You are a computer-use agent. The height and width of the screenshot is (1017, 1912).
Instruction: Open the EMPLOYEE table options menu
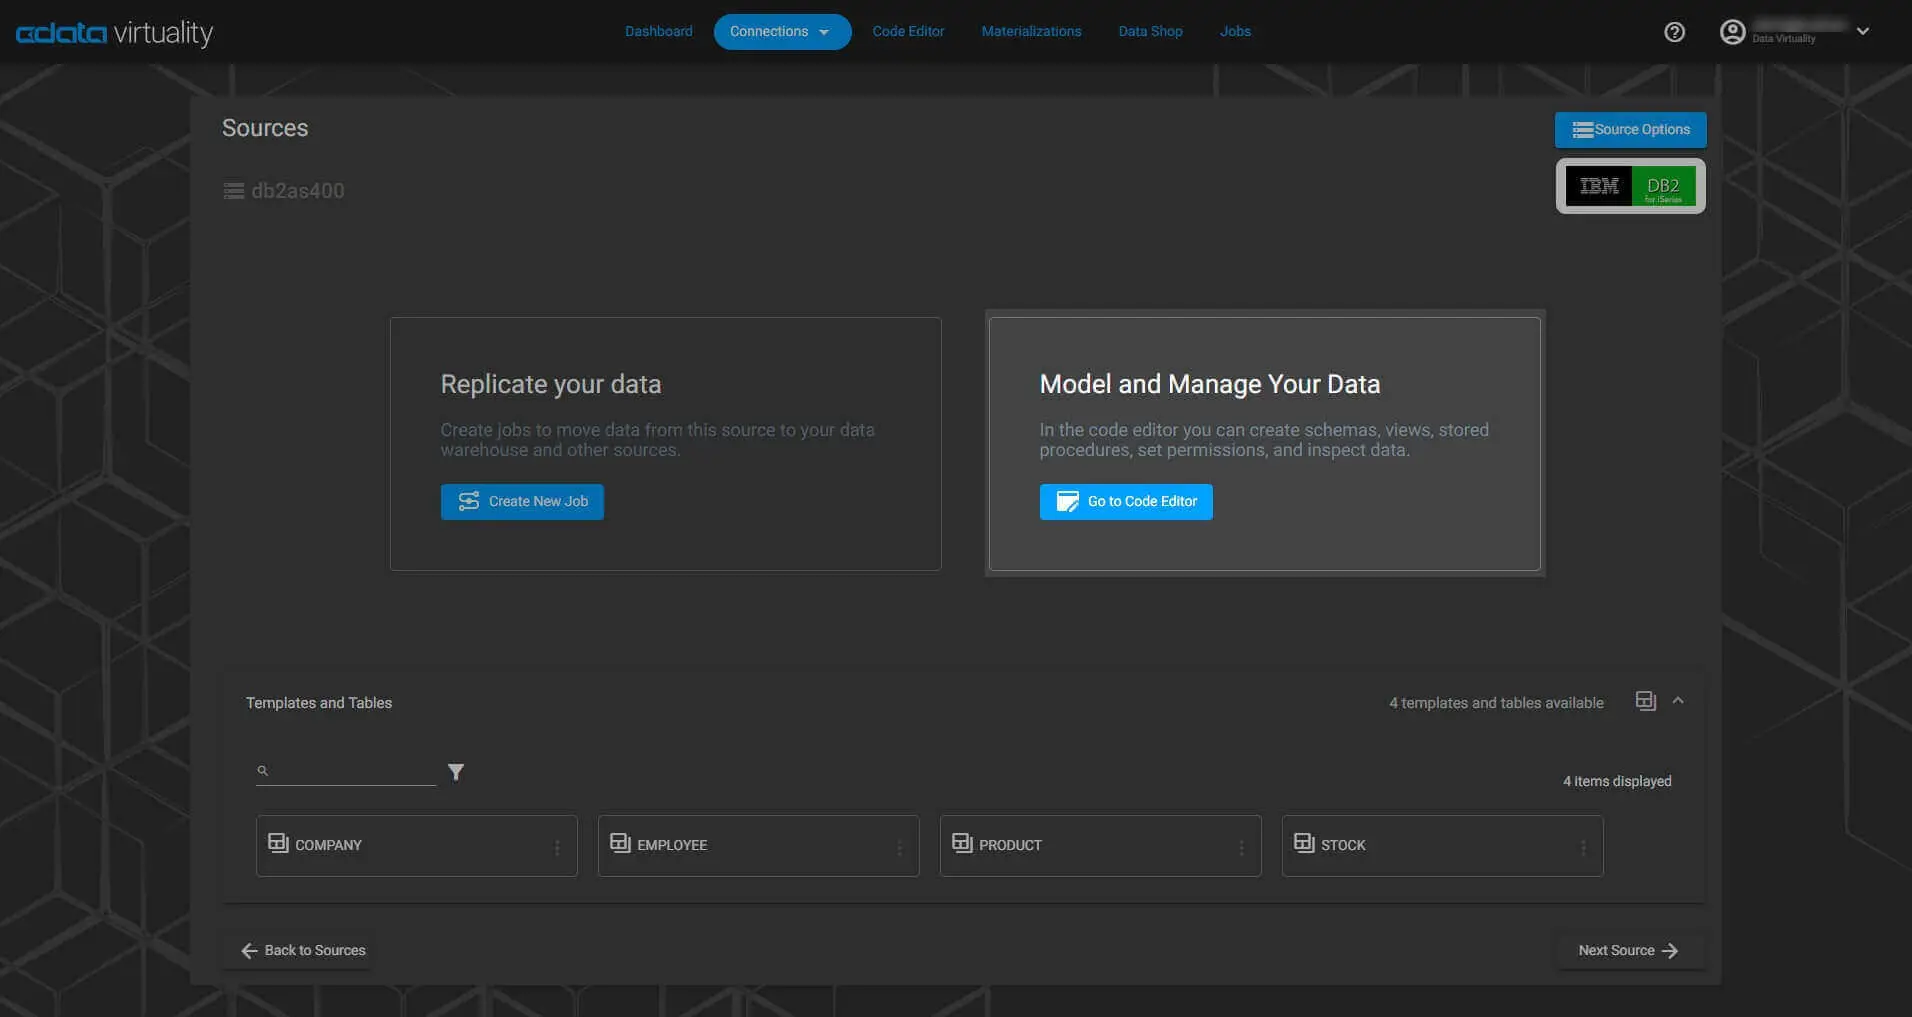coord(899,847)
